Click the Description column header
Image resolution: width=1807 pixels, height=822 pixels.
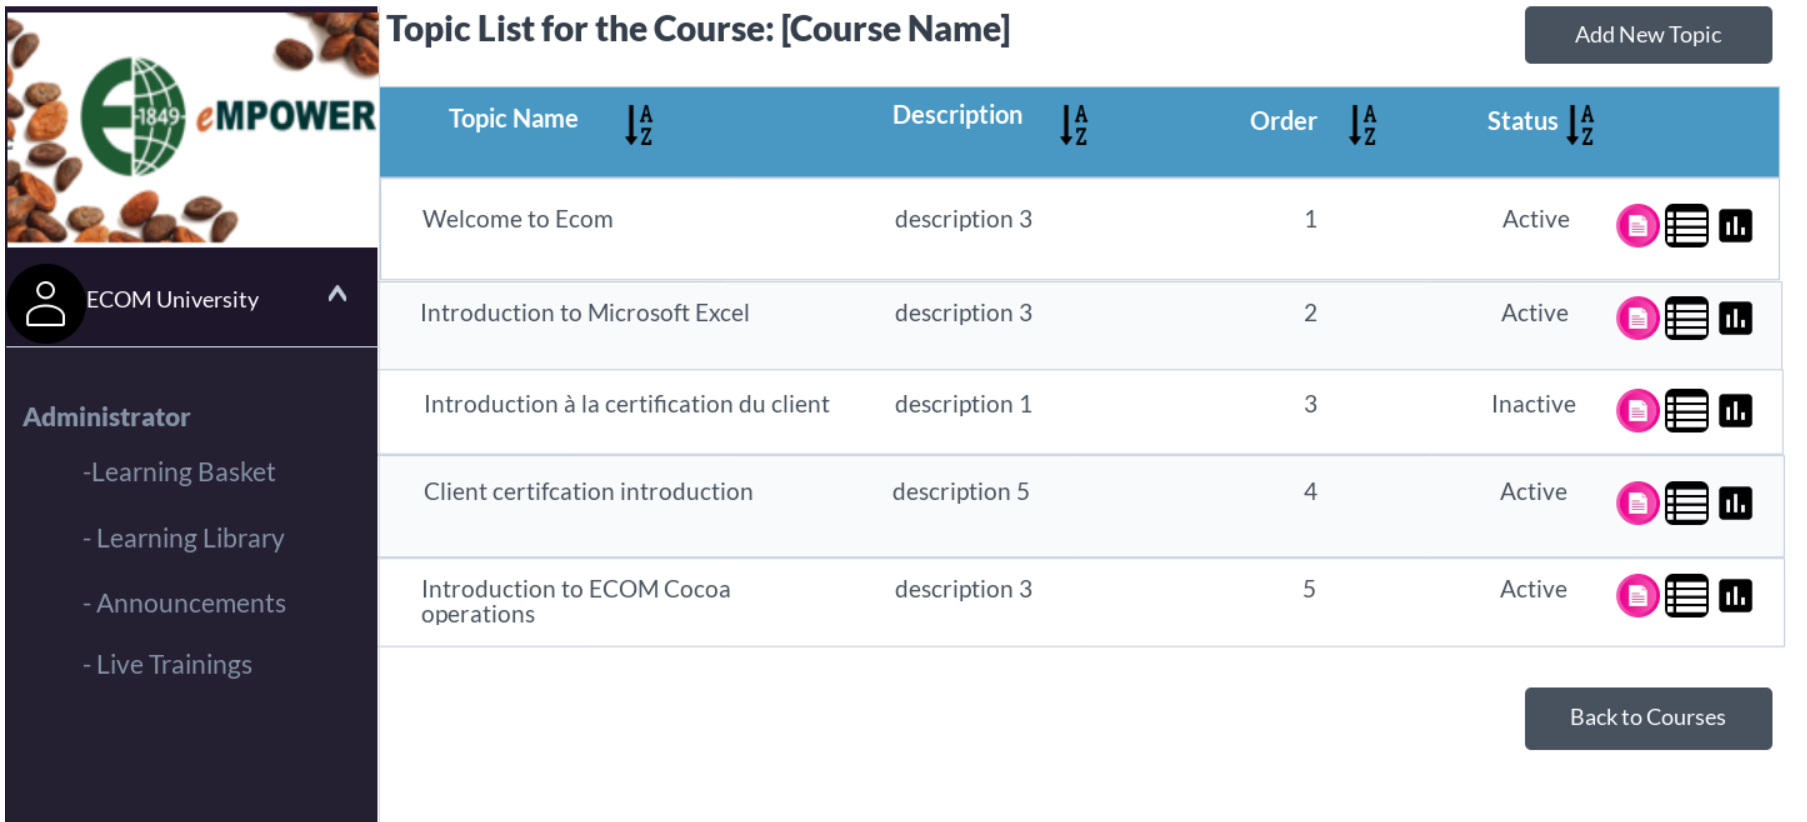957,116
